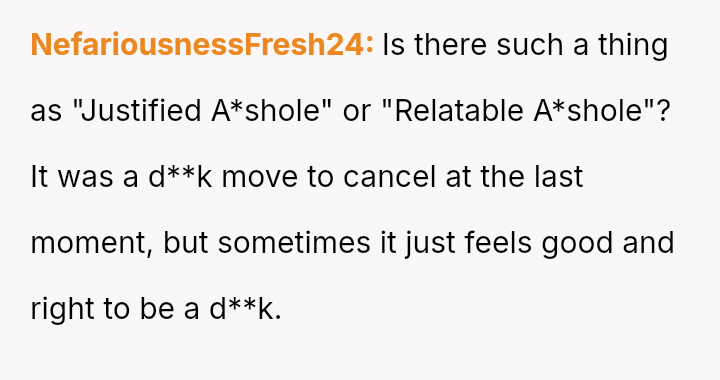Click the words "at the last"
The height and width of the screenshot is (380, 720).
[x=514, y=177]
